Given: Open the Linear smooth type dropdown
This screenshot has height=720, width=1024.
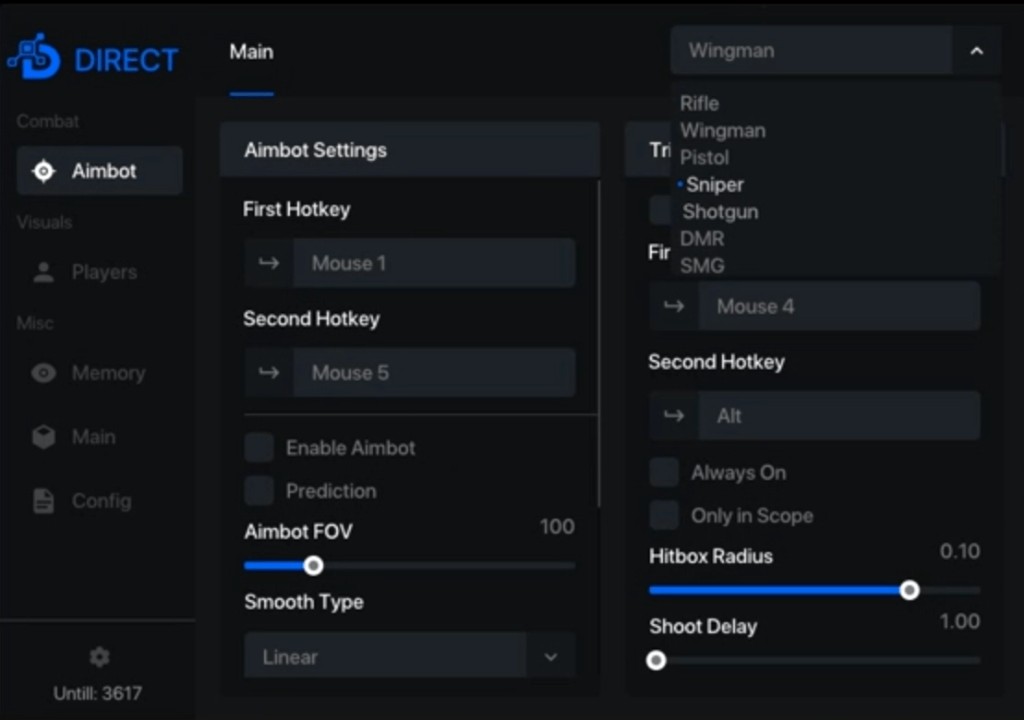Looking at the screenshot, I should pos(550,657).
